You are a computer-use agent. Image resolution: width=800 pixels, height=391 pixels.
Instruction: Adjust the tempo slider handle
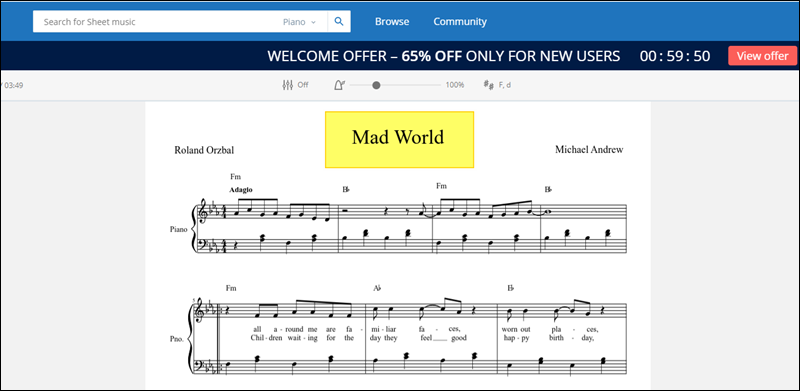point(376,85)
